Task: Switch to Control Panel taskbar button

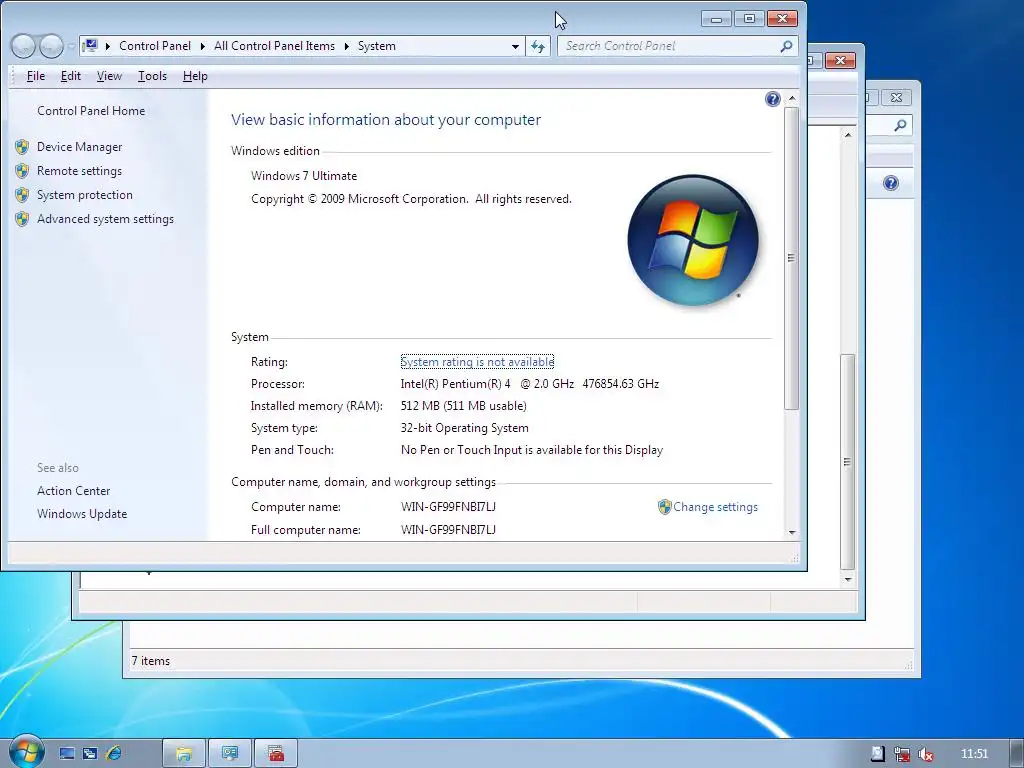Action: 229,754
